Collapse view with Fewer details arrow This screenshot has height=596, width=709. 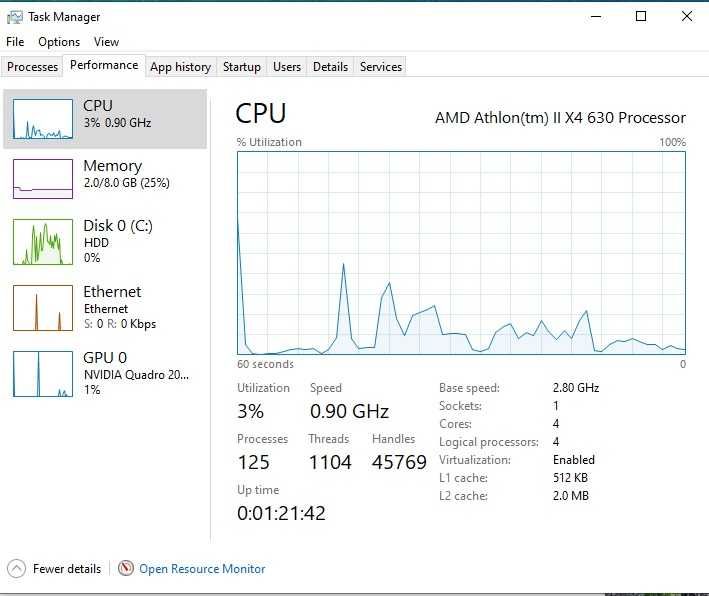tap(16, 569)
